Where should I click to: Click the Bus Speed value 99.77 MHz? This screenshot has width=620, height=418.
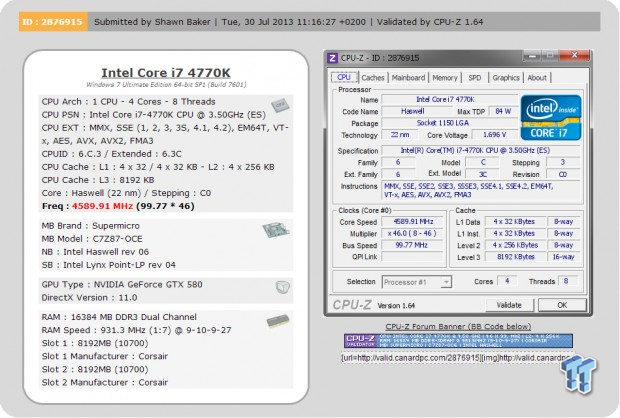point(413,245)
